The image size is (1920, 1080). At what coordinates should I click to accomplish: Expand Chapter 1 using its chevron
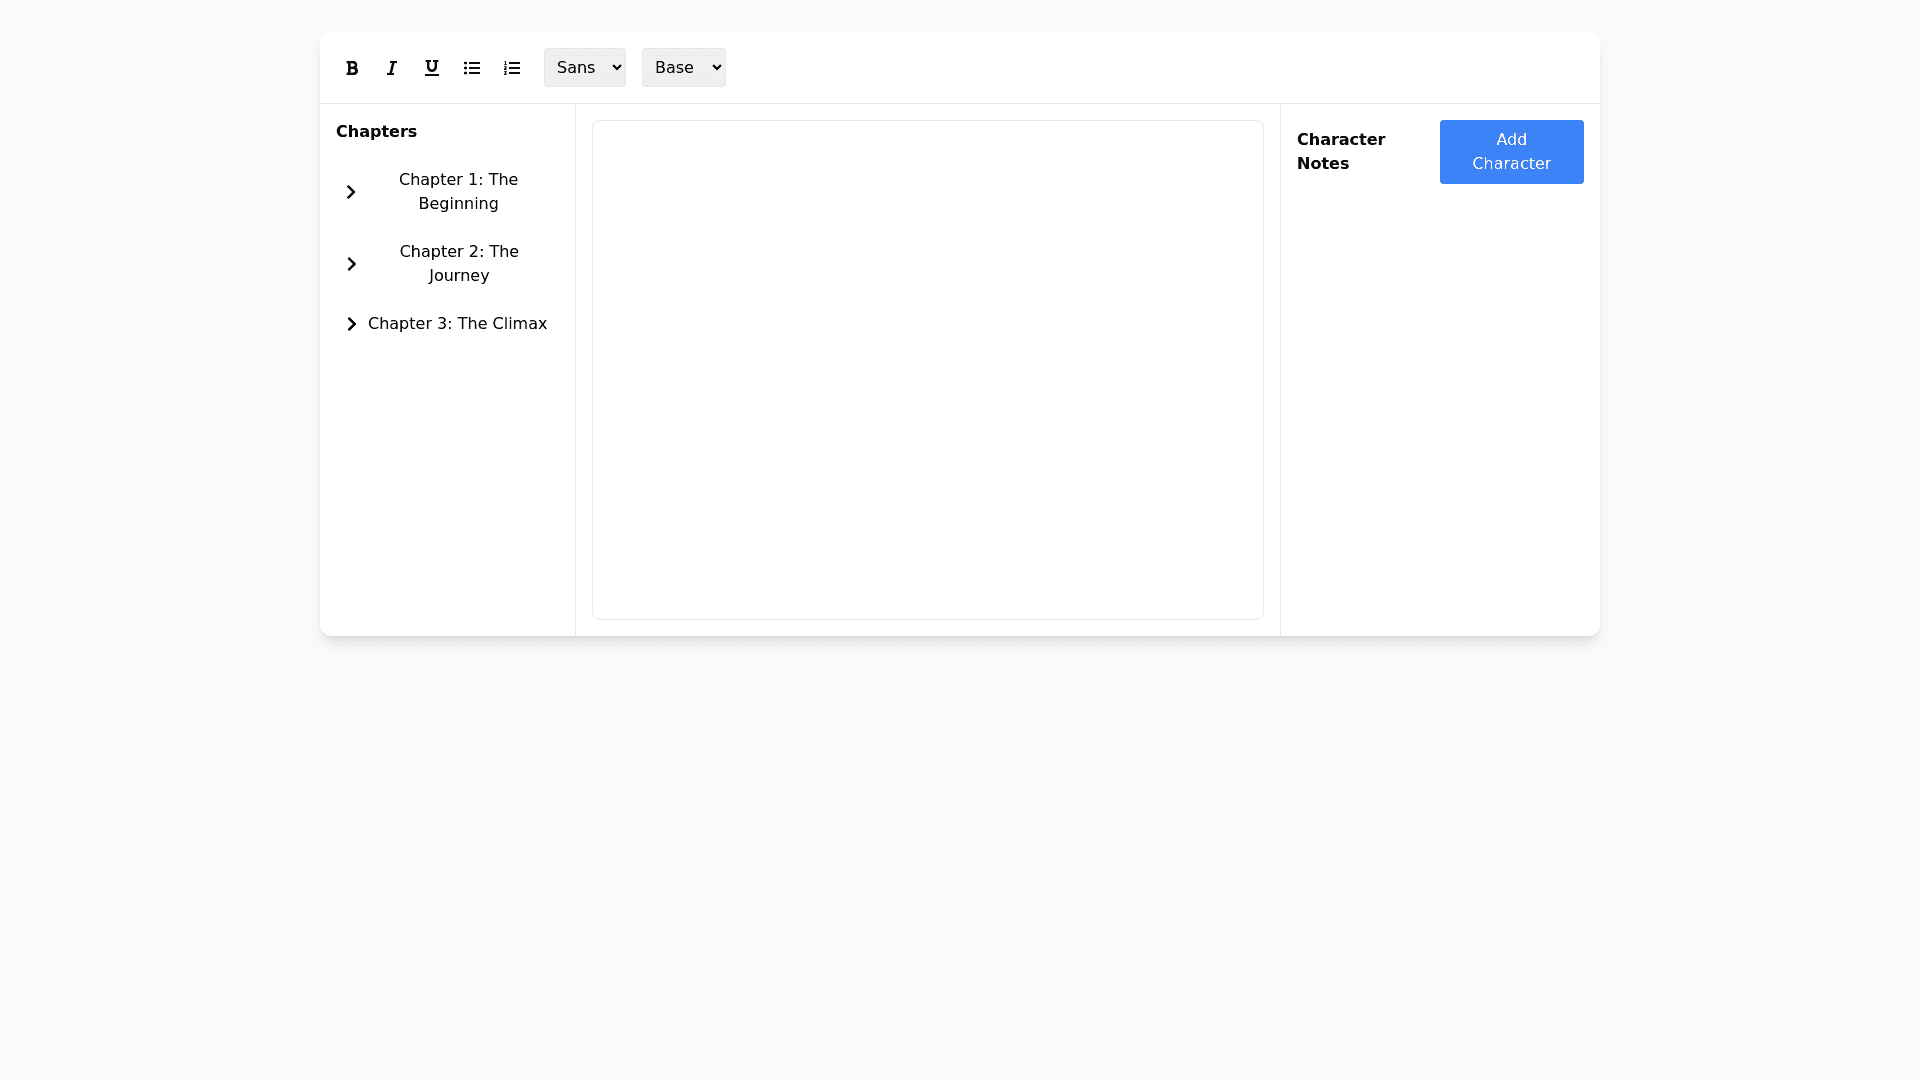tap(351, 192)
